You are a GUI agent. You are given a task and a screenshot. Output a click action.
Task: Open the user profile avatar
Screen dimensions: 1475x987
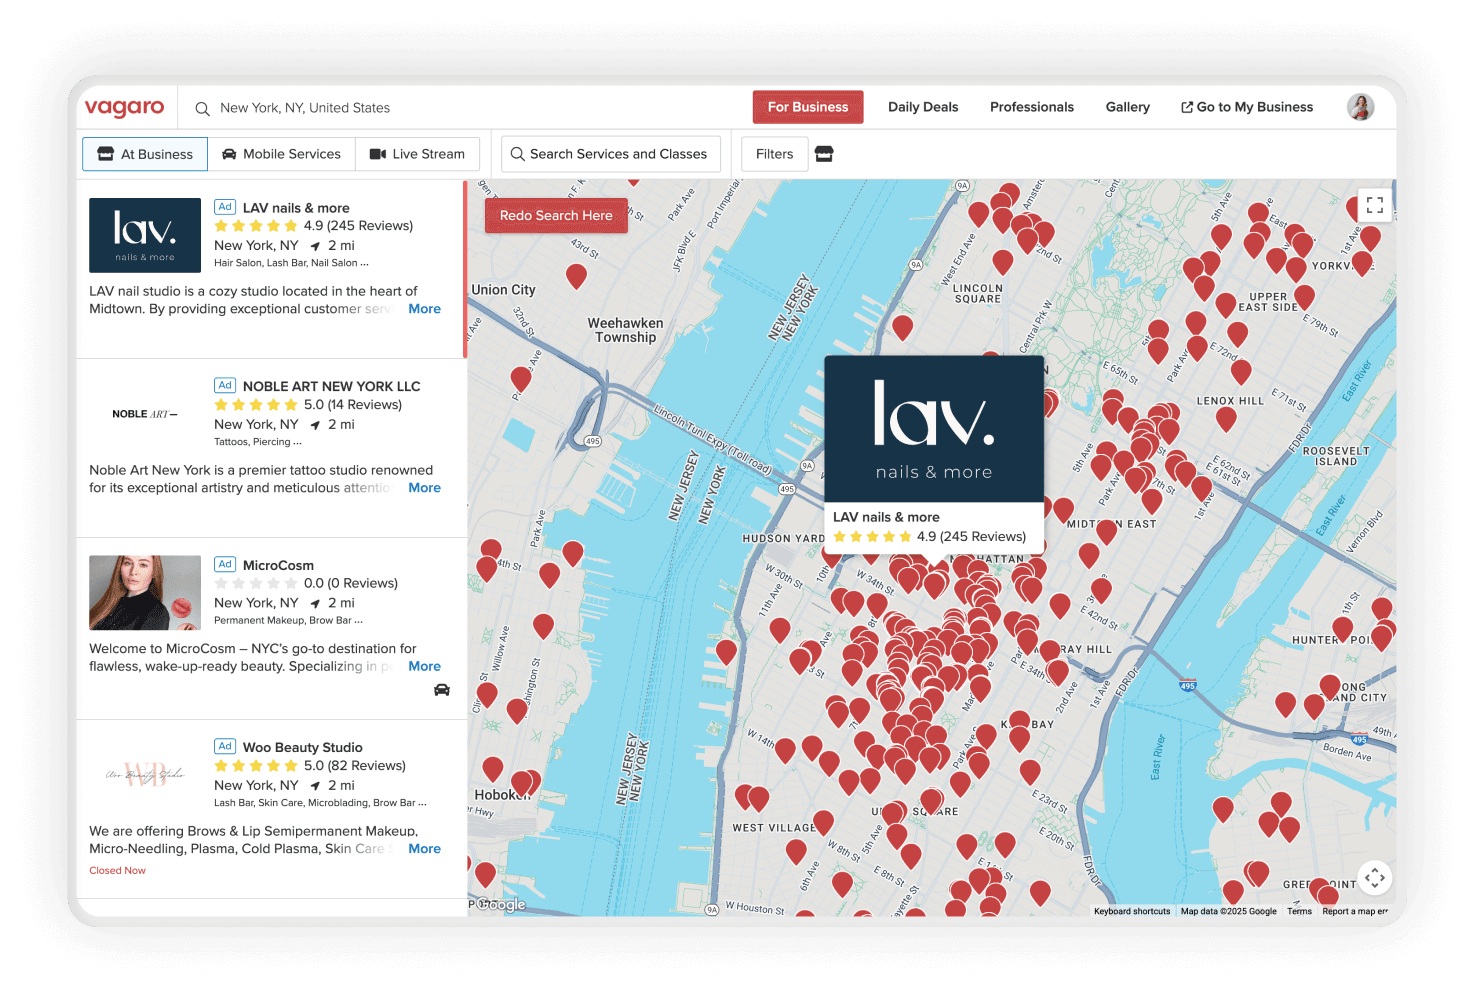point(1360,107)
